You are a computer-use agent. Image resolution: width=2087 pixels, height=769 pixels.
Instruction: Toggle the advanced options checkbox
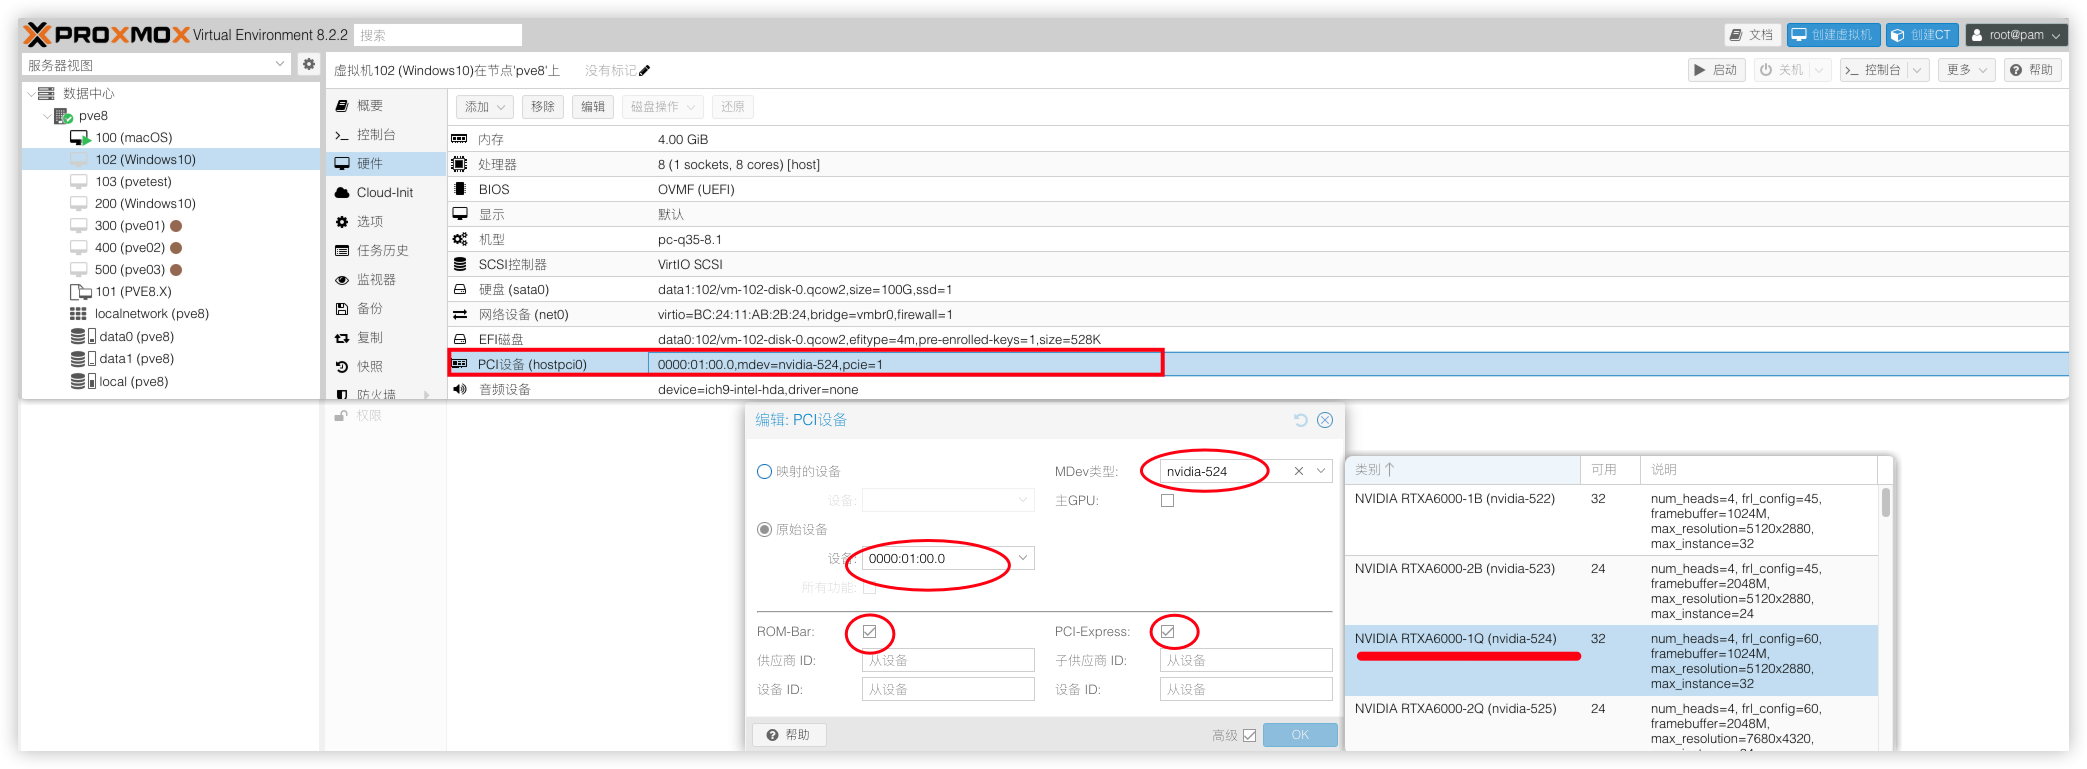tap(1249, 735)
